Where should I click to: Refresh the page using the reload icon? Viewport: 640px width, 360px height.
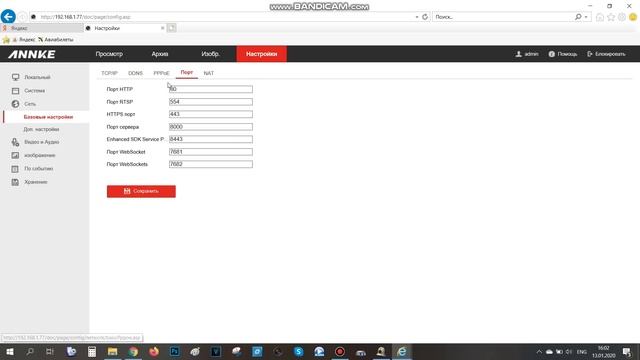pos(425,17)
